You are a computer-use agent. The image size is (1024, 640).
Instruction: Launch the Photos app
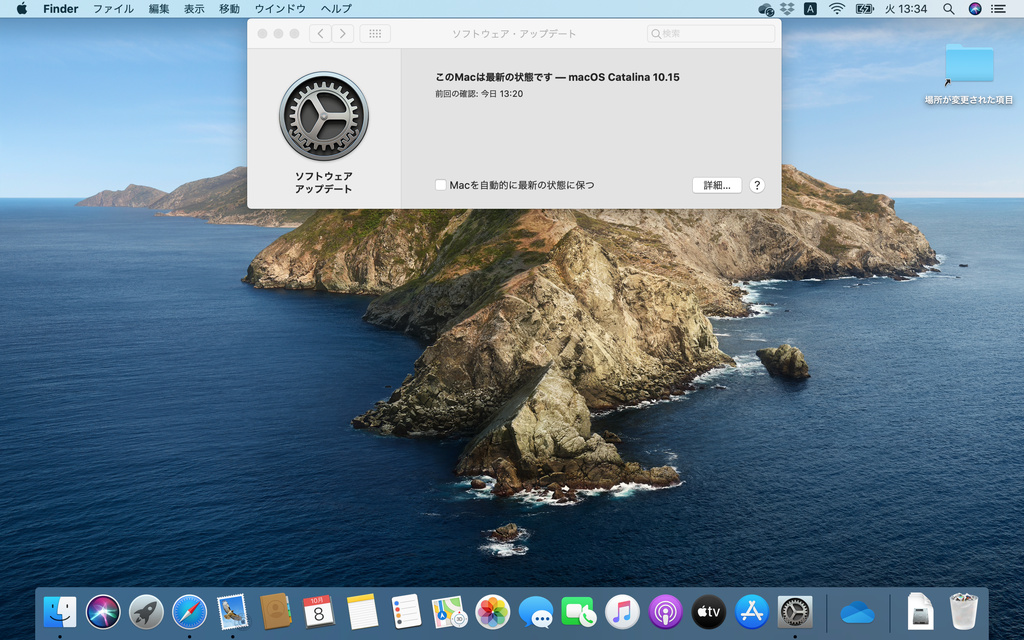coord(490,611)
